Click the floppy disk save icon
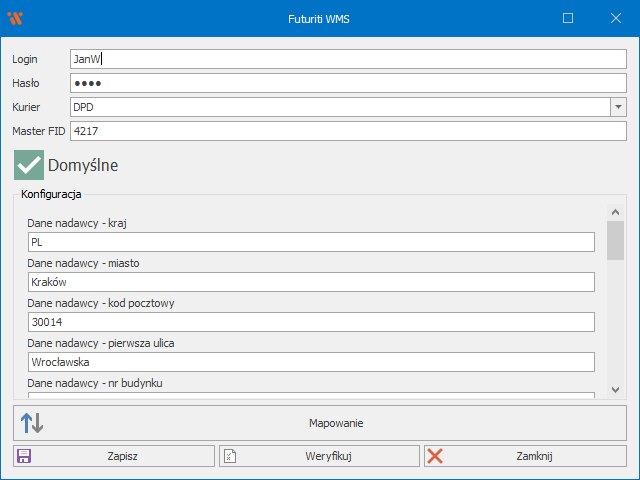The width and height of the screenshot is (640, 480). coord(24,456)
